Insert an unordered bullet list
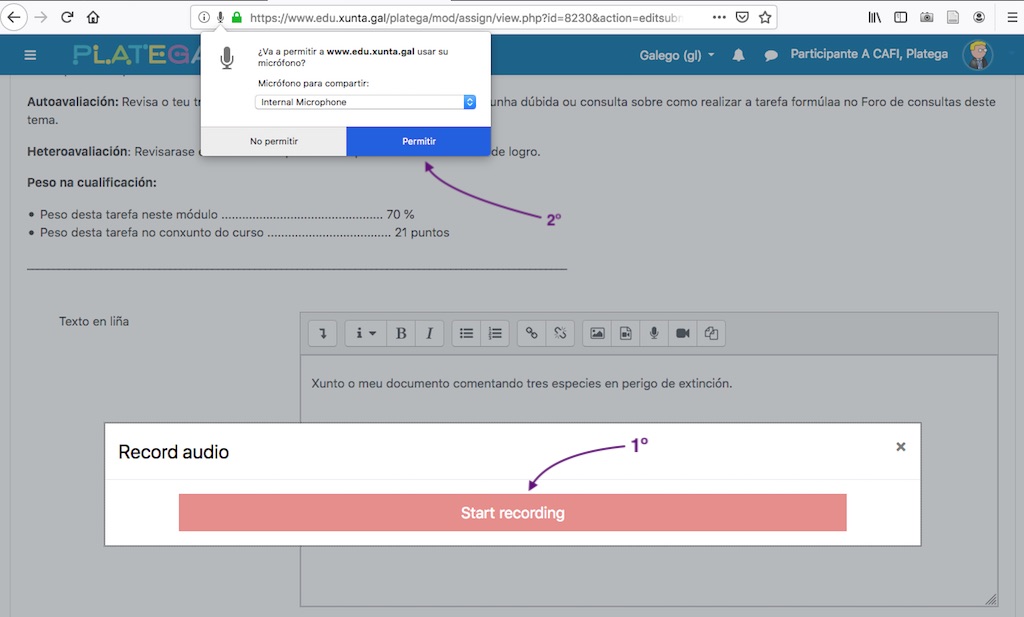Screen dimensions: 1024x617 click(x=466, y=334)
